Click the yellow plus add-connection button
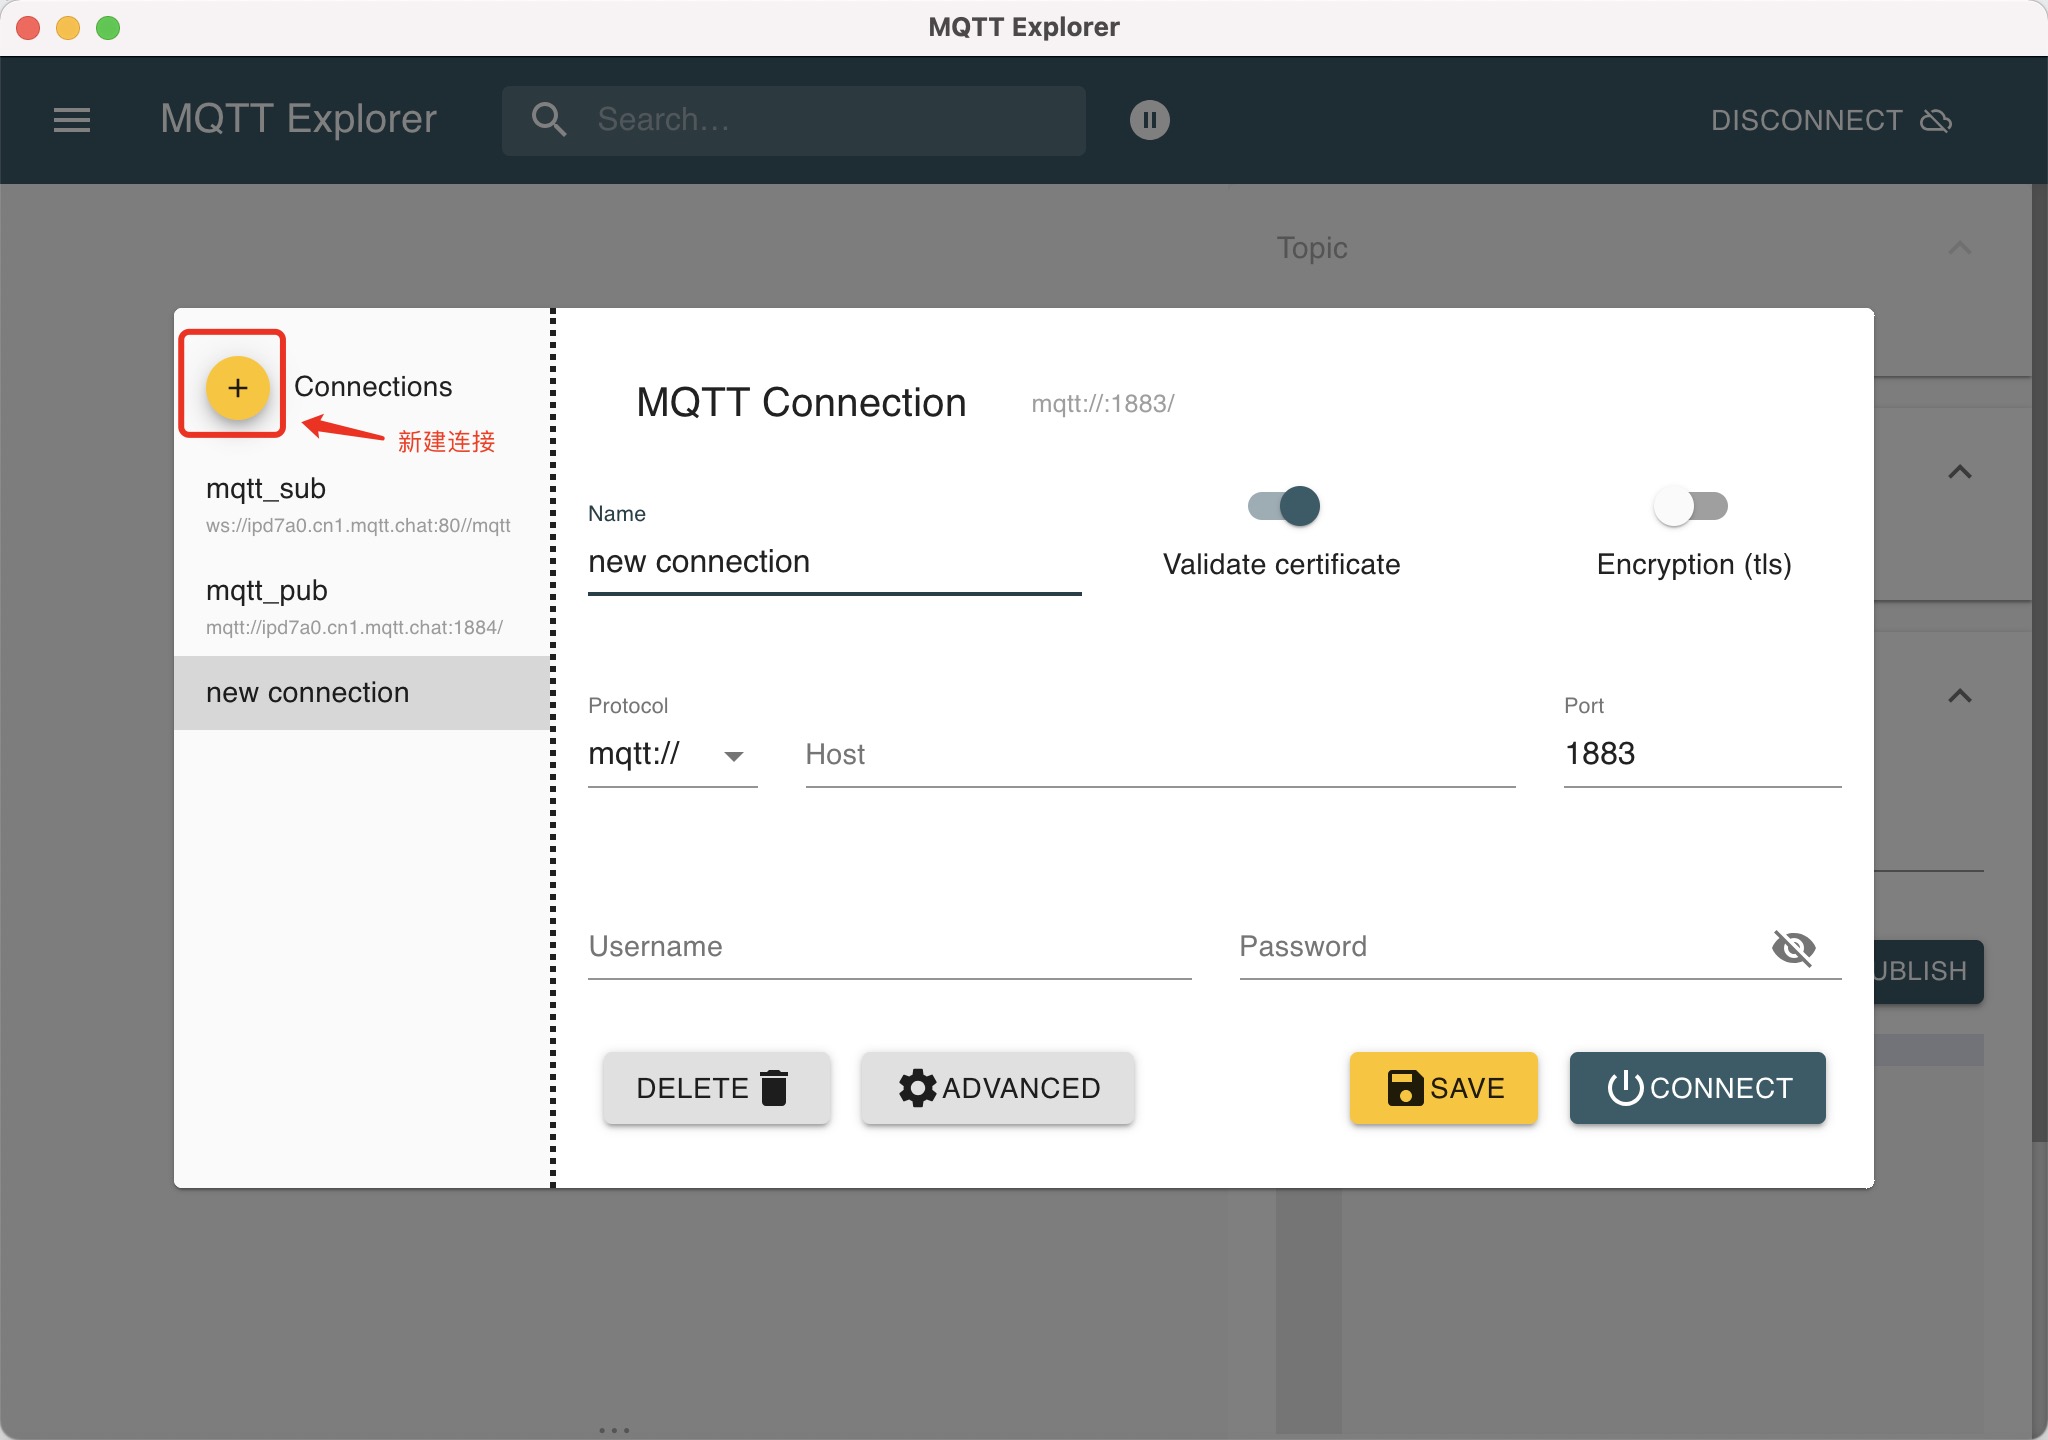 pyautogui.click(x=237, y=387)
